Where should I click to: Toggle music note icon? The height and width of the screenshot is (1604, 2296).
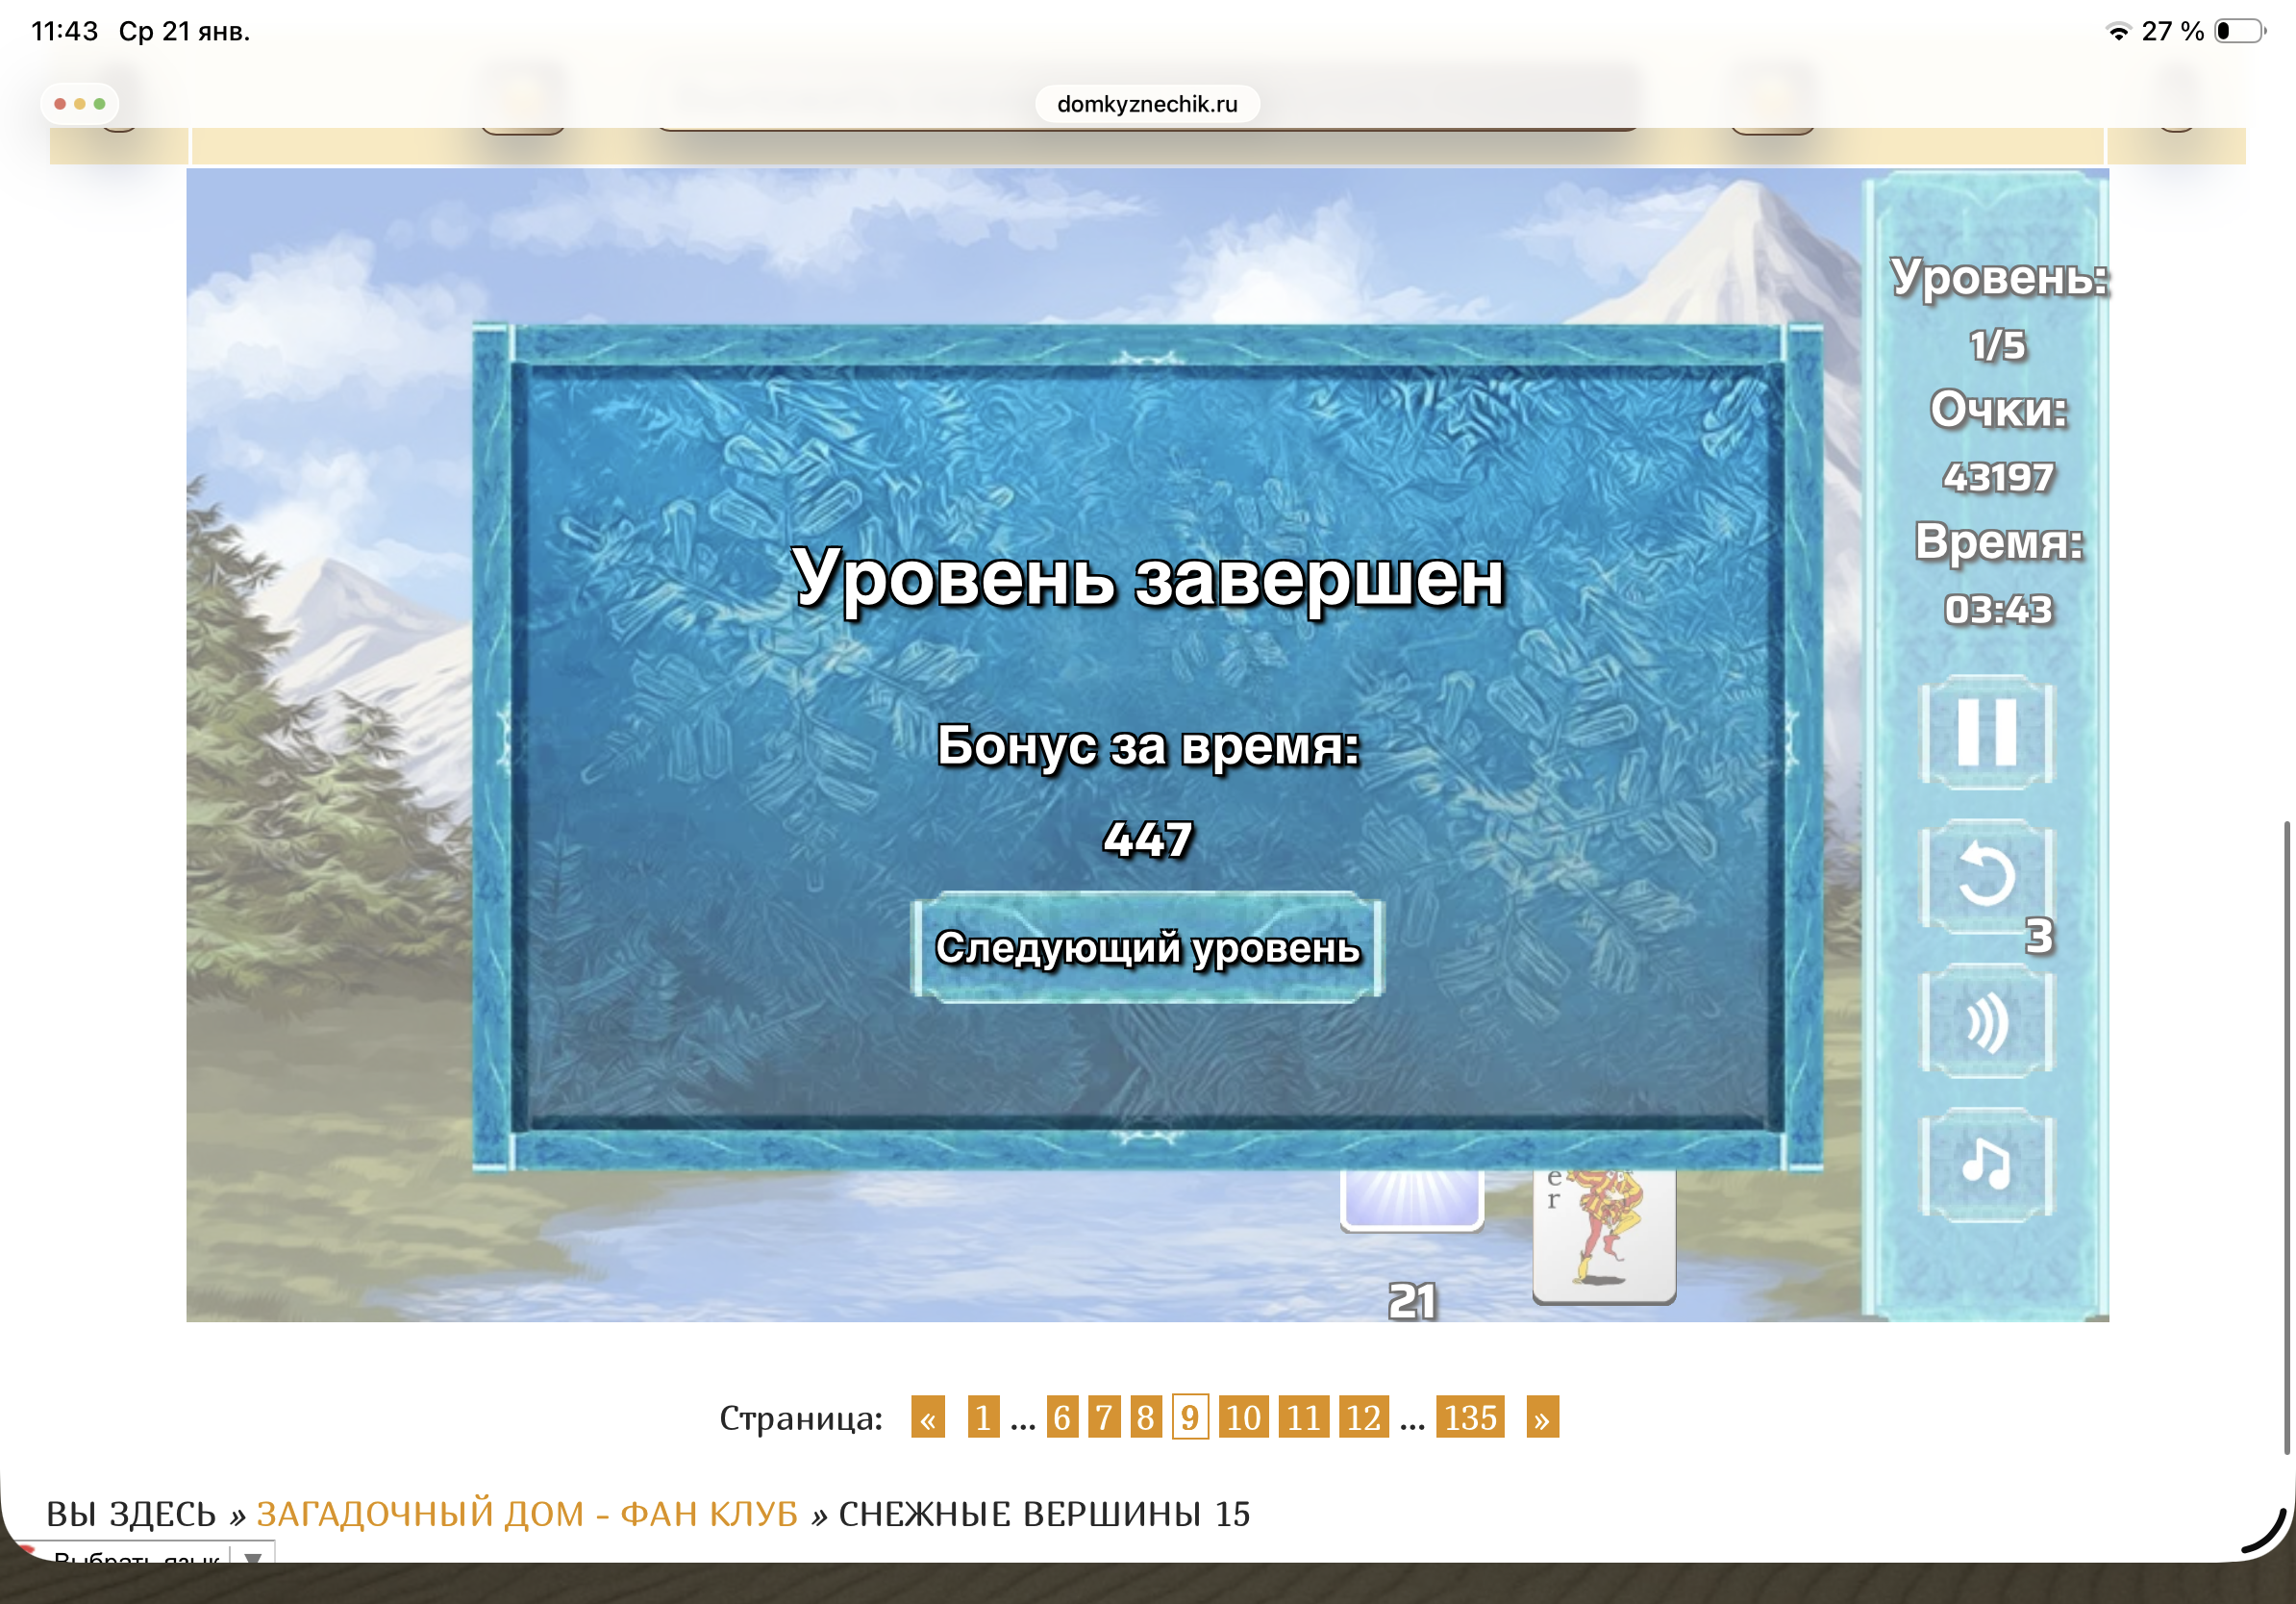click(x=1986, y=1165)
